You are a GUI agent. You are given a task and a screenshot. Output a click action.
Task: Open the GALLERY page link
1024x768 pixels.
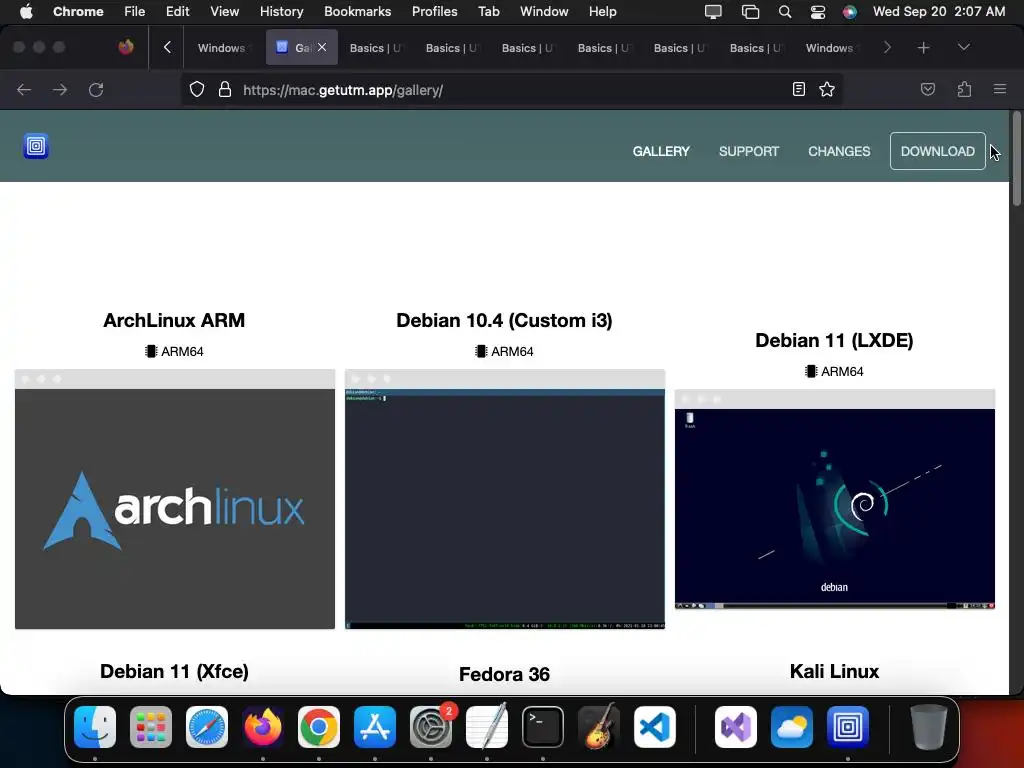click(661, 152)
